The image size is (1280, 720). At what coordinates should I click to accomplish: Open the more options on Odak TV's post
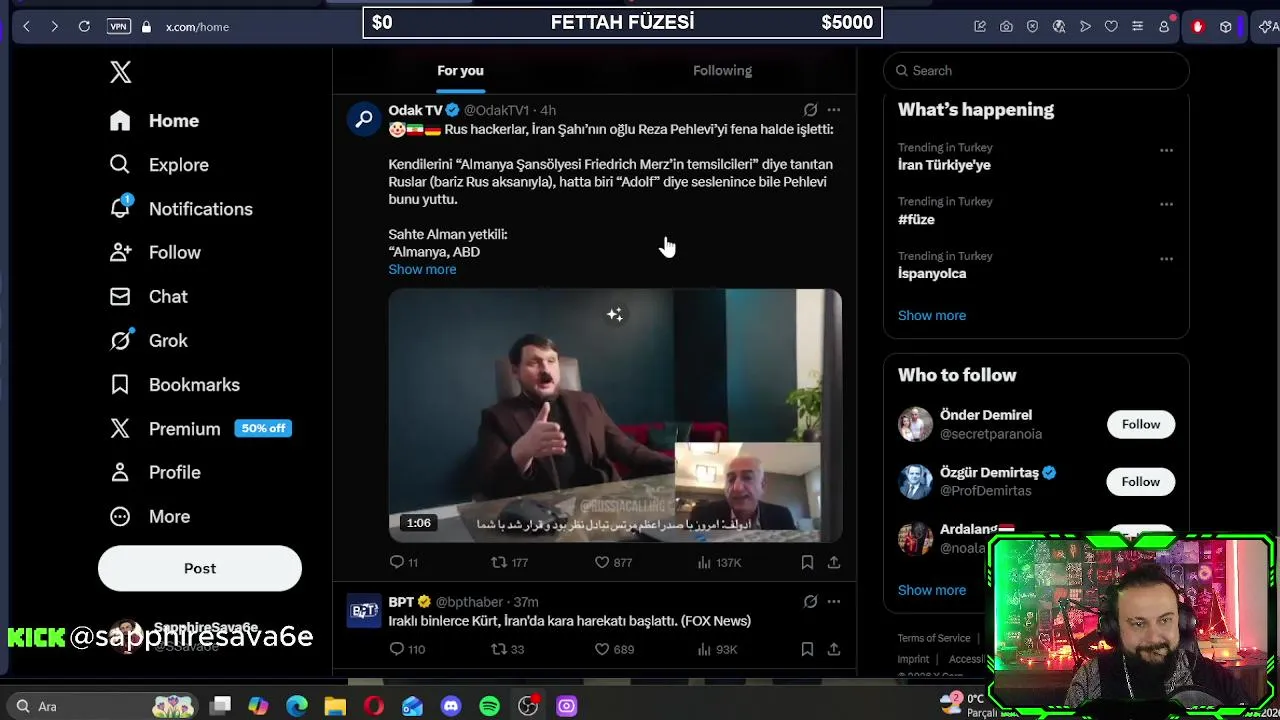click(834, 110)
